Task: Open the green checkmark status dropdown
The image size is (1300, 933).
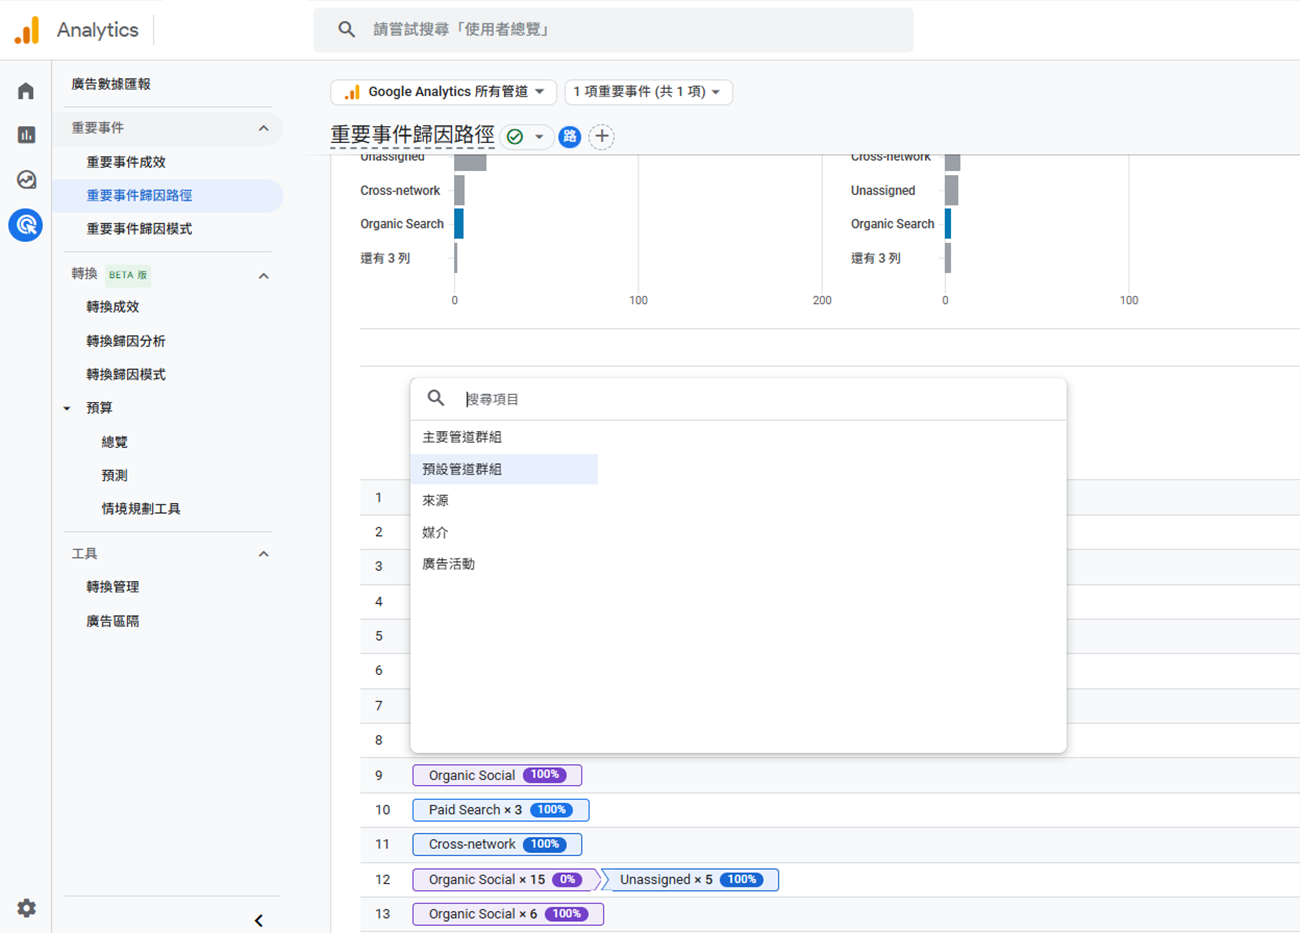Action: [x=526, y=137]
